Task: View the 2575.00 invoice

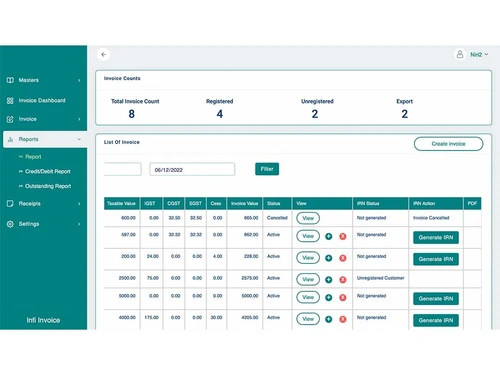Action: tap(308, 279)
